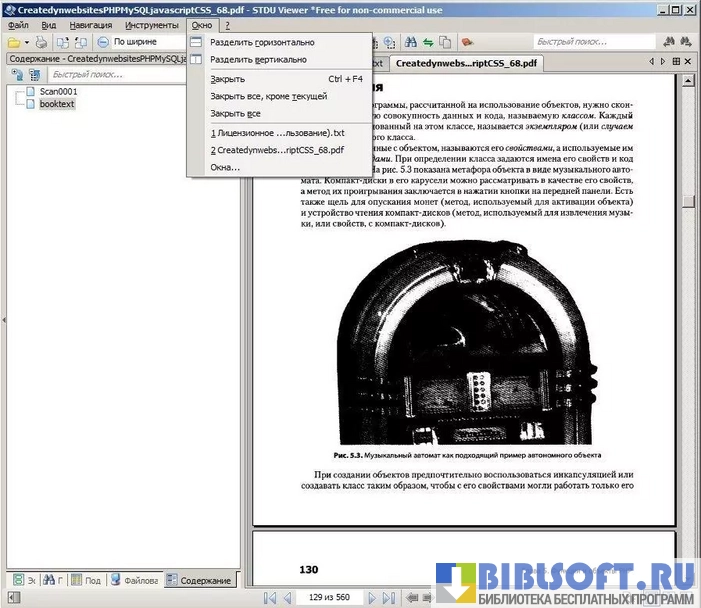Click the page number field

328,597
